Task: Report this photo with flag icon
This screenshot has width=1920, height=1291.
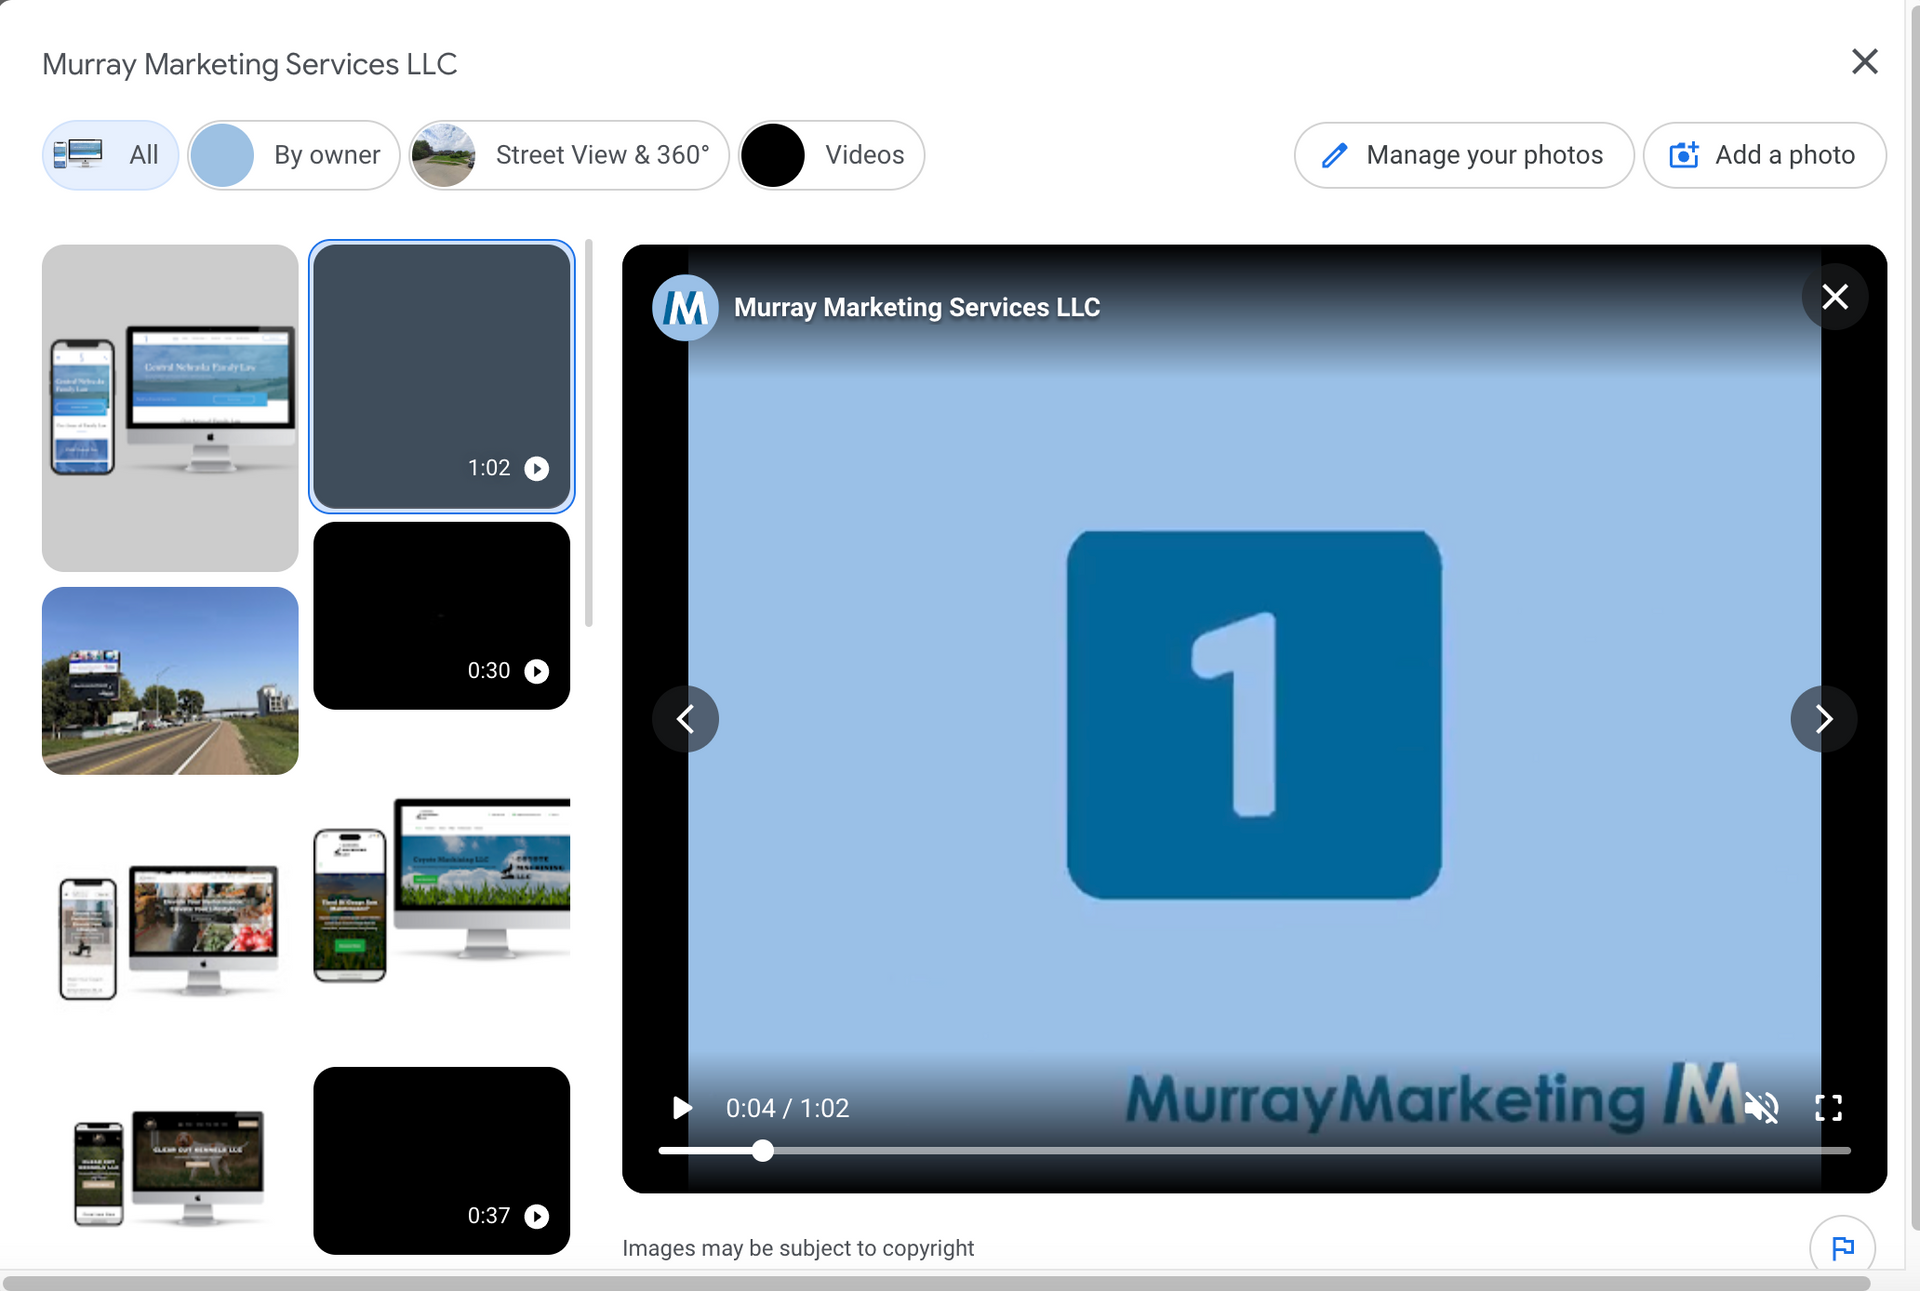Action: [x=1842, y=1247]
